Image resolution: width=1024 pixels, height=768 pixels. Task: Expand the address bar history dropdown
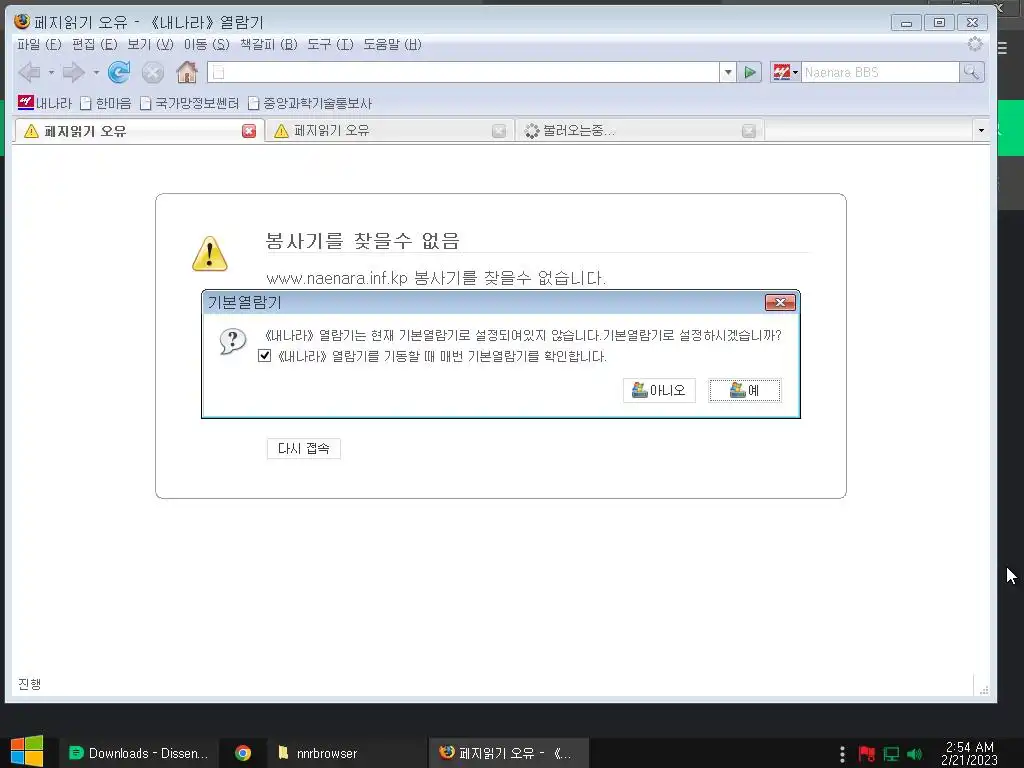728,72
